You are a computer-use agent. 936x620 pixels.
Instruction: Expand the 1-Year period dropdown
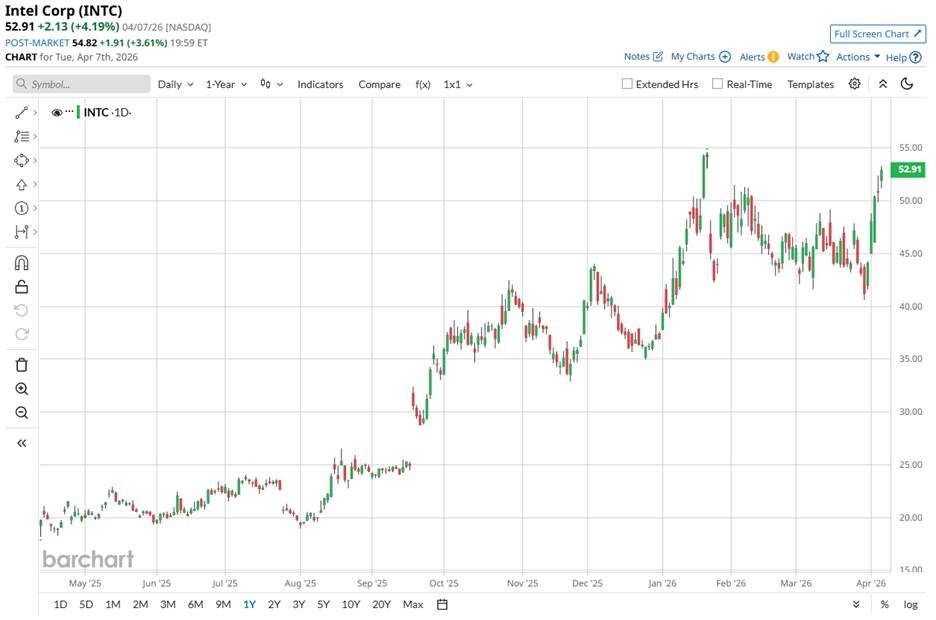click(x=226, y=84)
